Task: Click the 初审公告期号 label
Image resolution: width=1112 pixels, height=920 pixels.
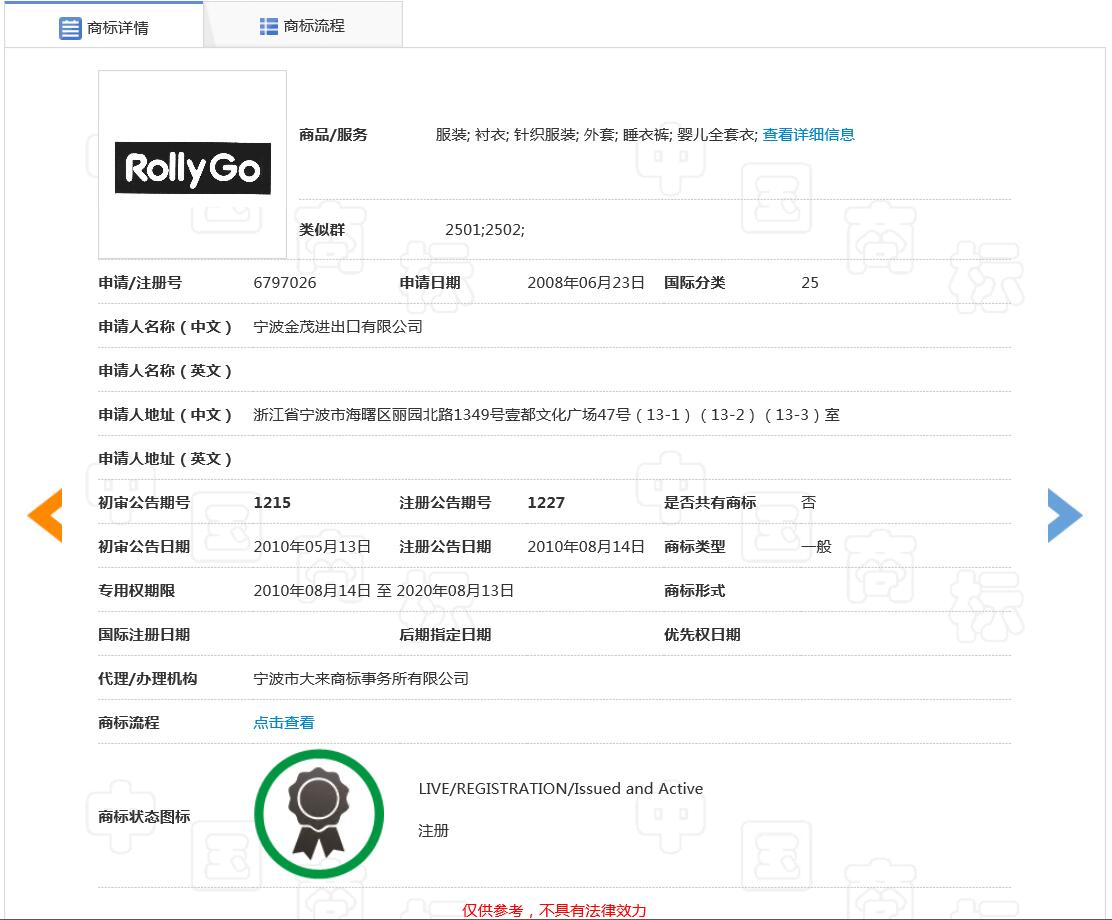Action: tap(144, 503)
